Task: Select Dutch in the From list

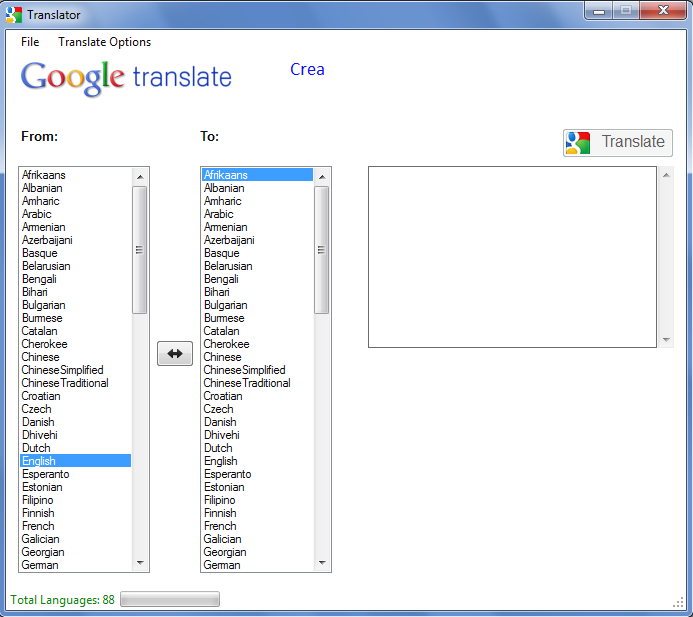Action: tap(76, 448)
